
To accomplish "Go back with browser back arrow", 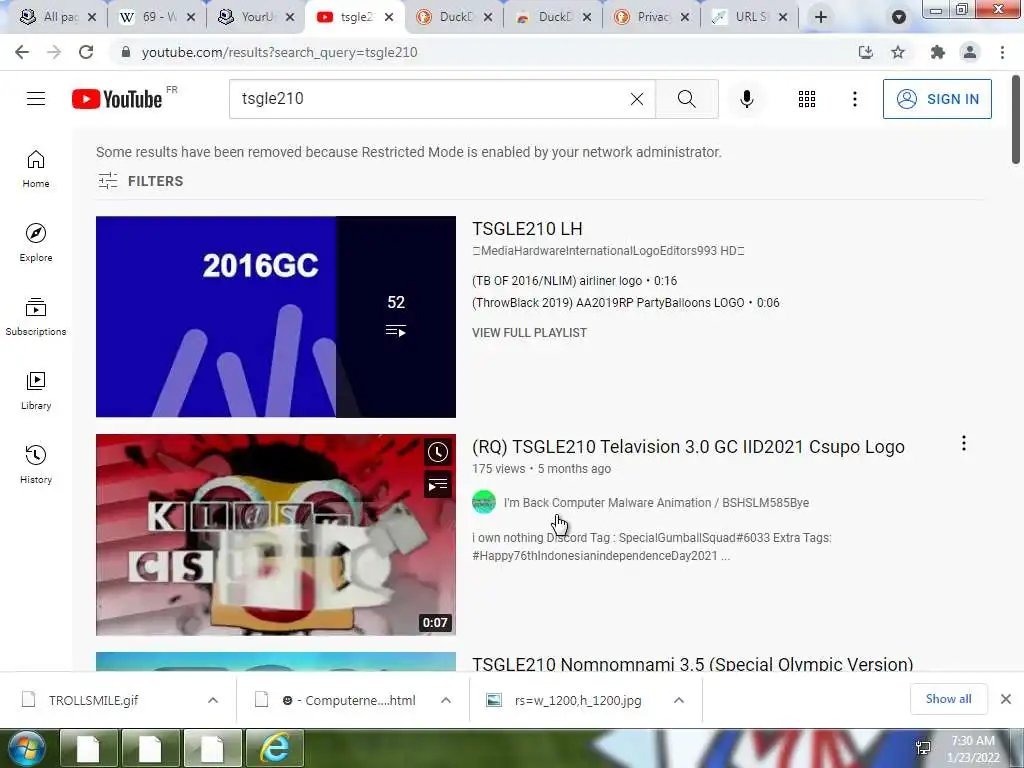I will coord(22,52).
